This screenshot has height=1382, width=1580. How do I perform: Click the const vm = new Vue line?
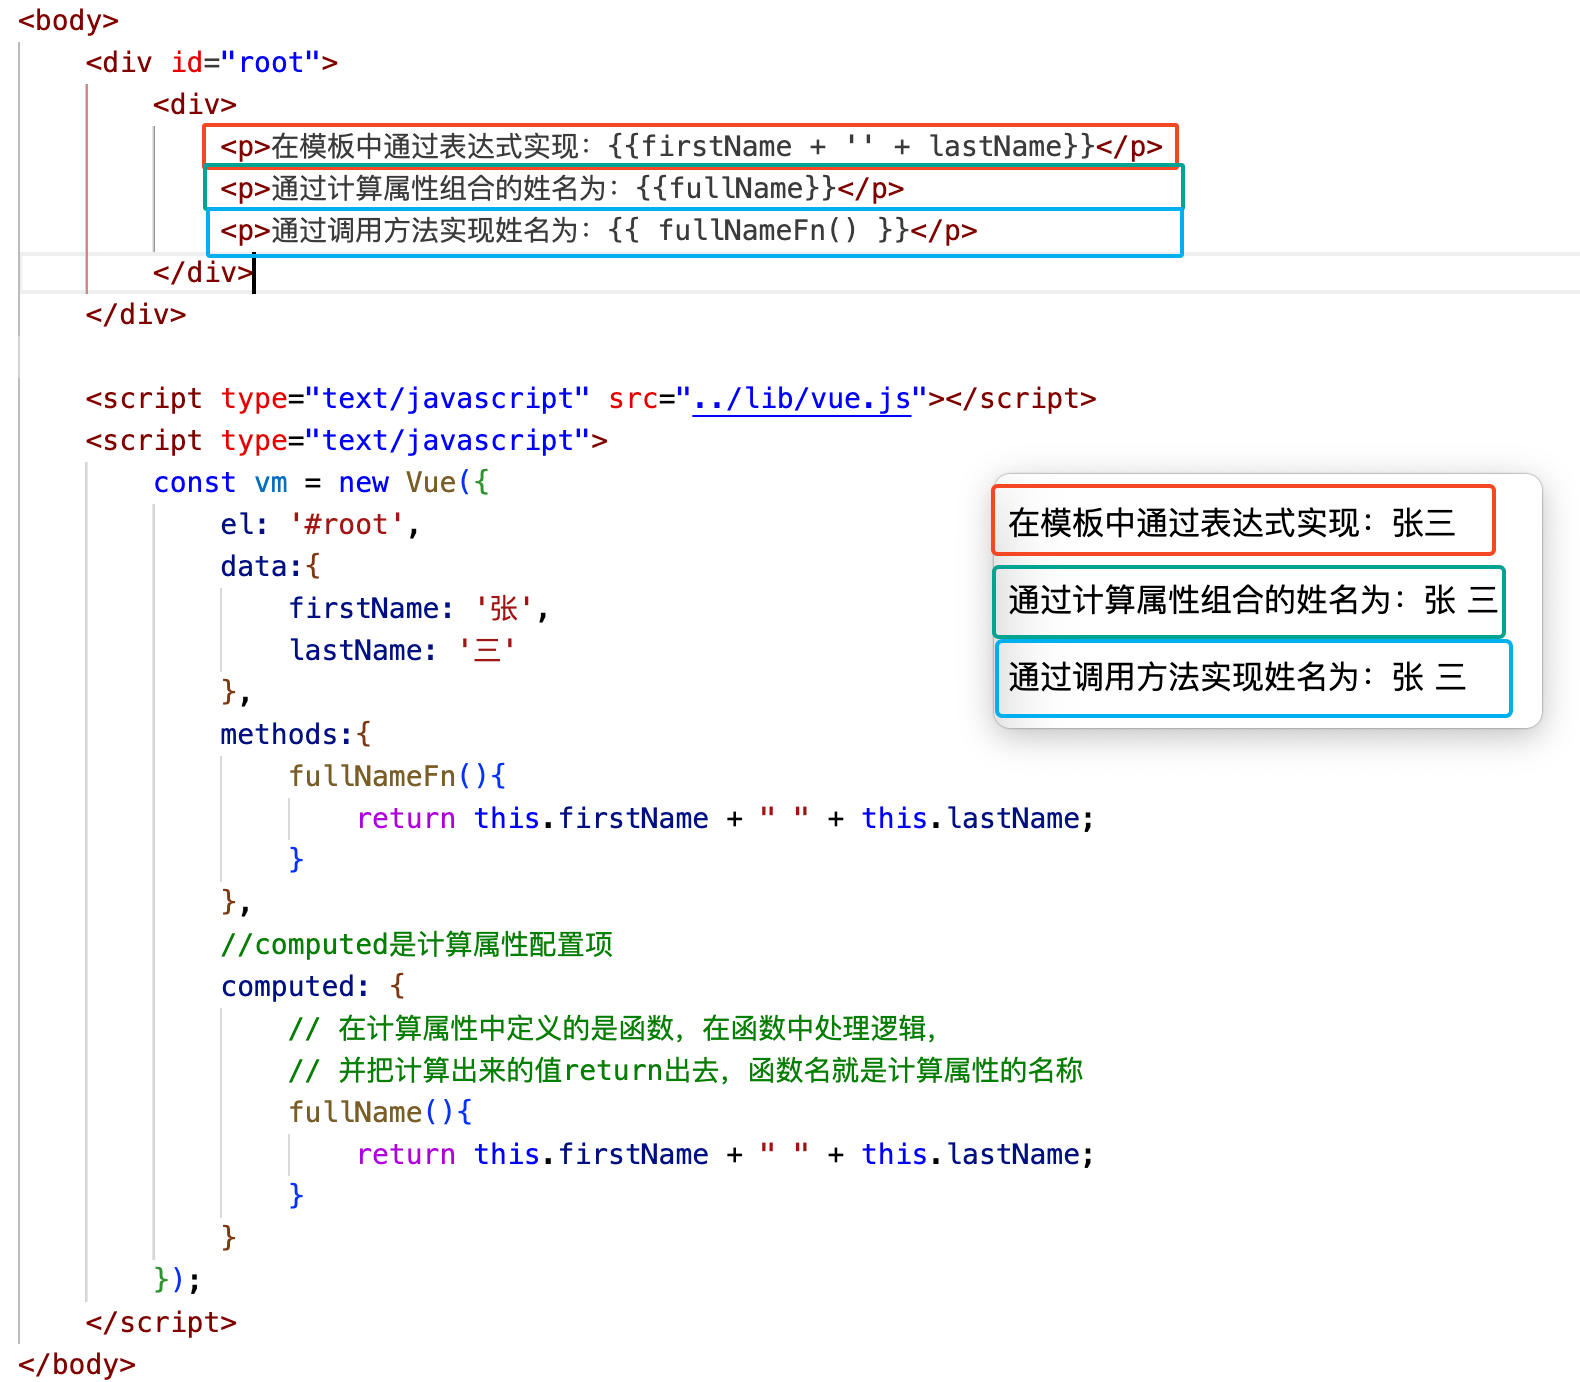click(320, 483)
